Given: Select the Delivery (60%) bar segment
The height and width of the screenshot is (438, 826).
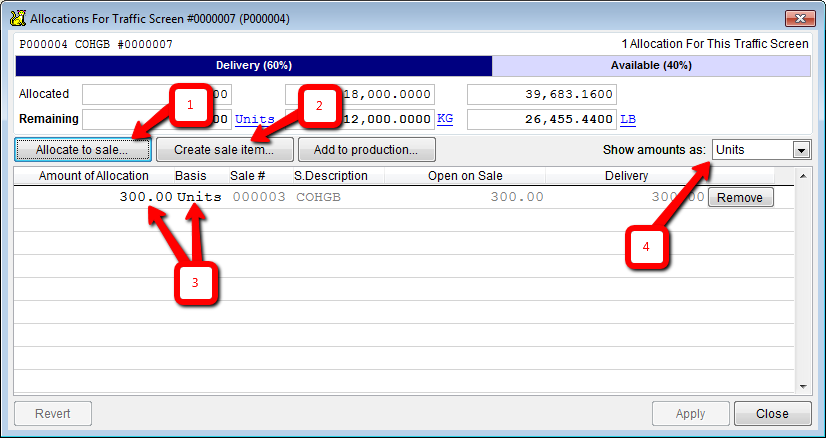Looking at the screenshot, I should click(x=254, y=66).
